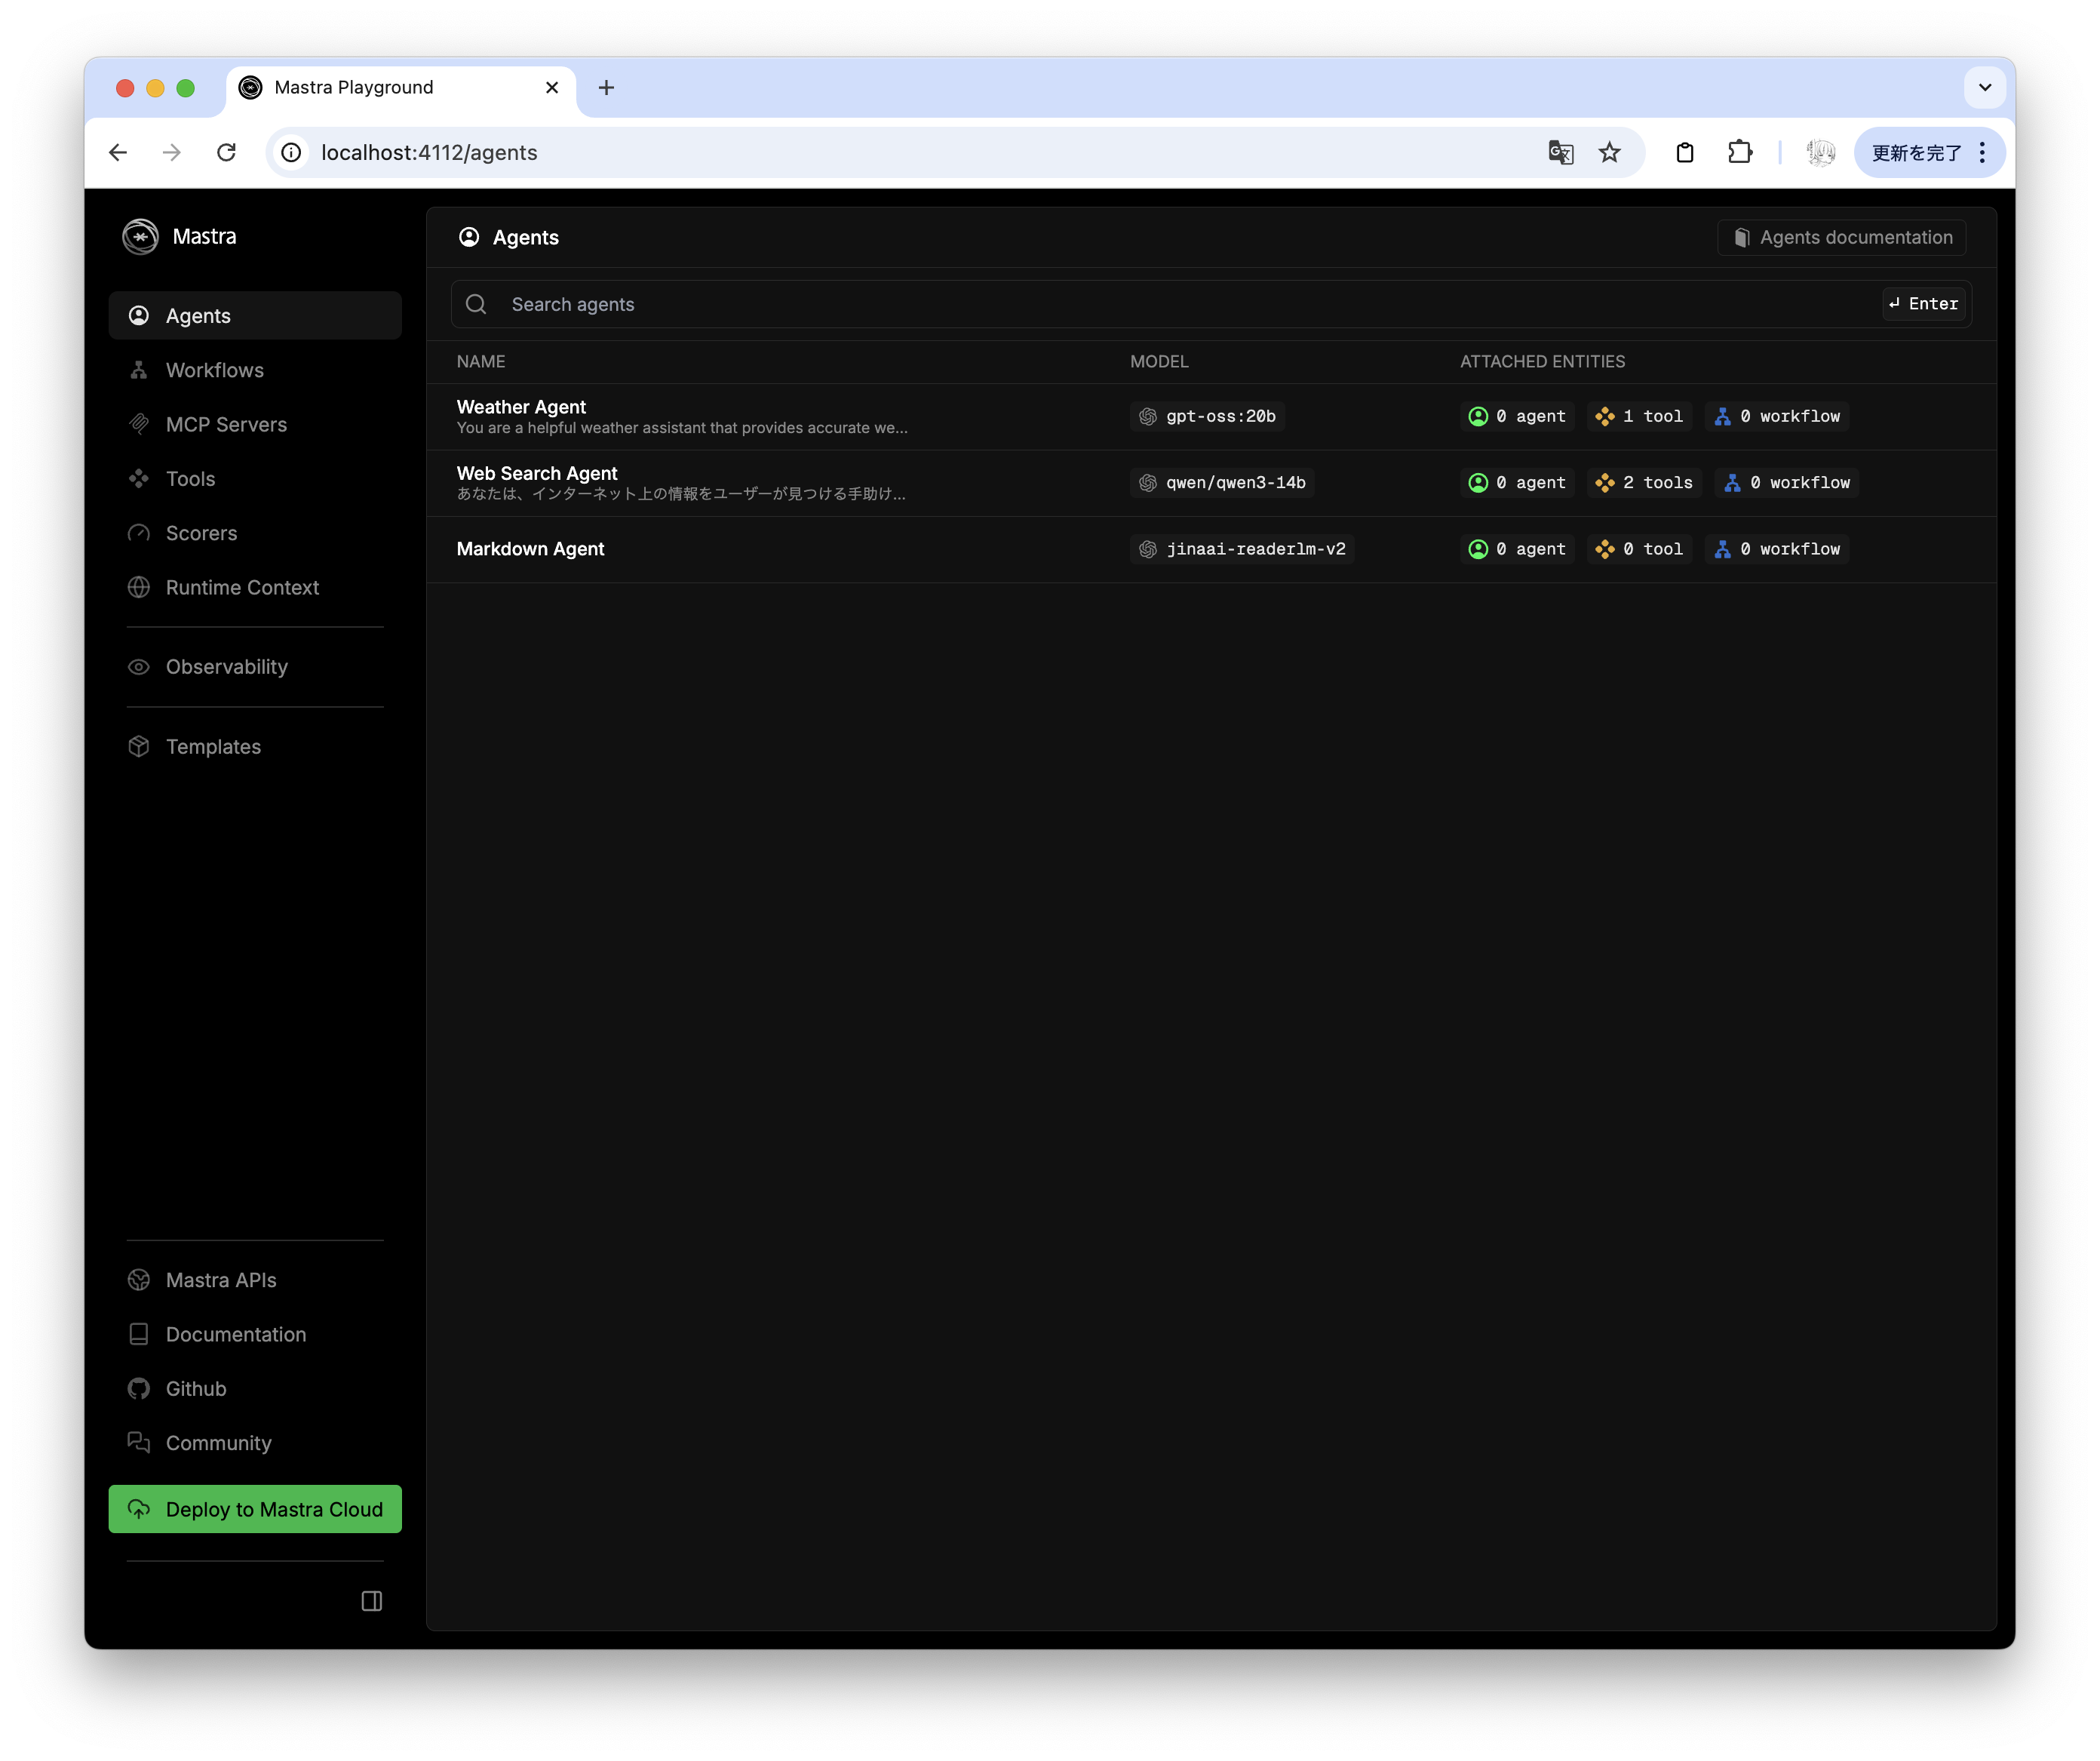This screenshot has width=2100, height=1761.
Task: Select the Agents sidebar item
Action: coord(198,316)
